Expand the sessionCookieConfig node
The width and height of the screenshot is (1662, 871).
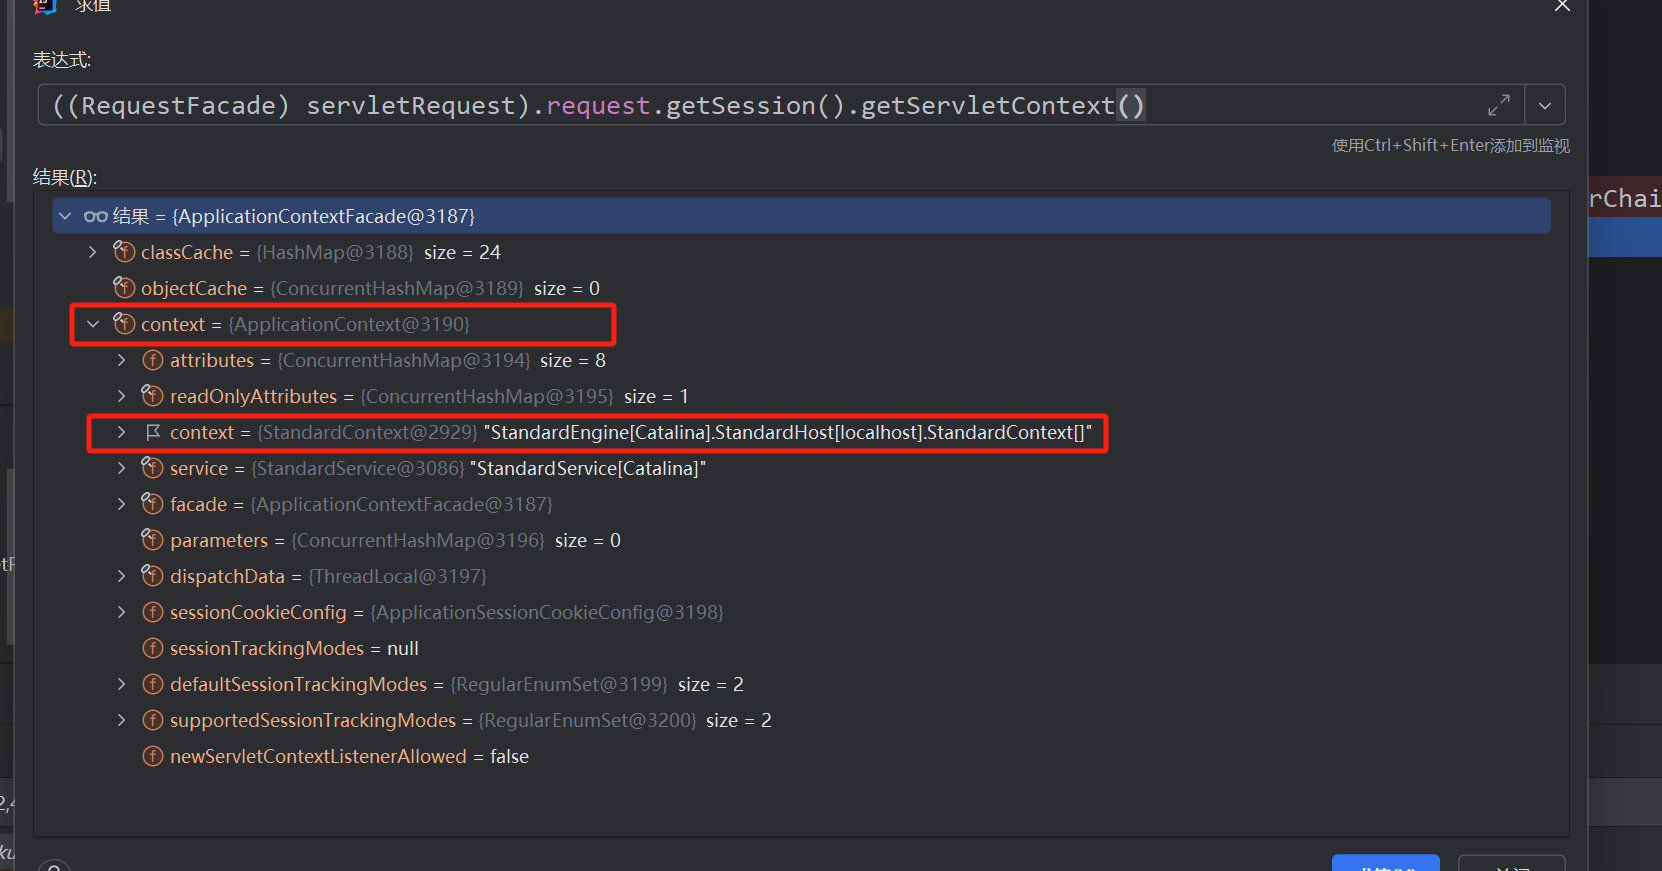122,612
